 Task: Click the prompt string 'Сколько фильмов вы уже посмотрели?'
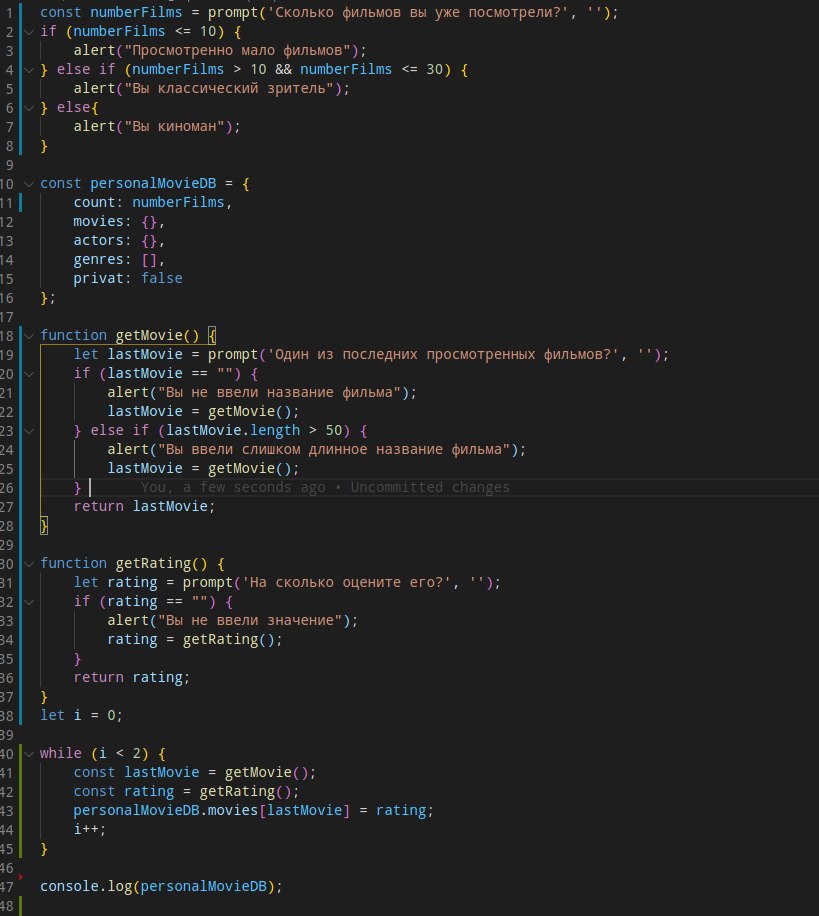tap(418, 12)
